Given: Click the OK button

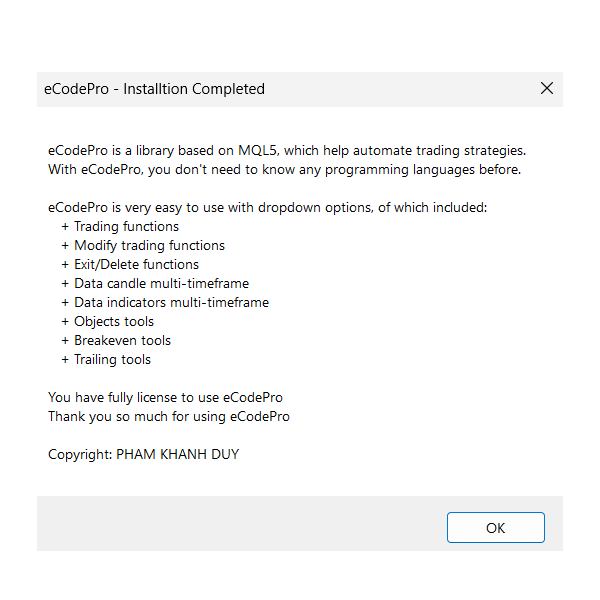Looking at the screenshot, I should 496,527.
